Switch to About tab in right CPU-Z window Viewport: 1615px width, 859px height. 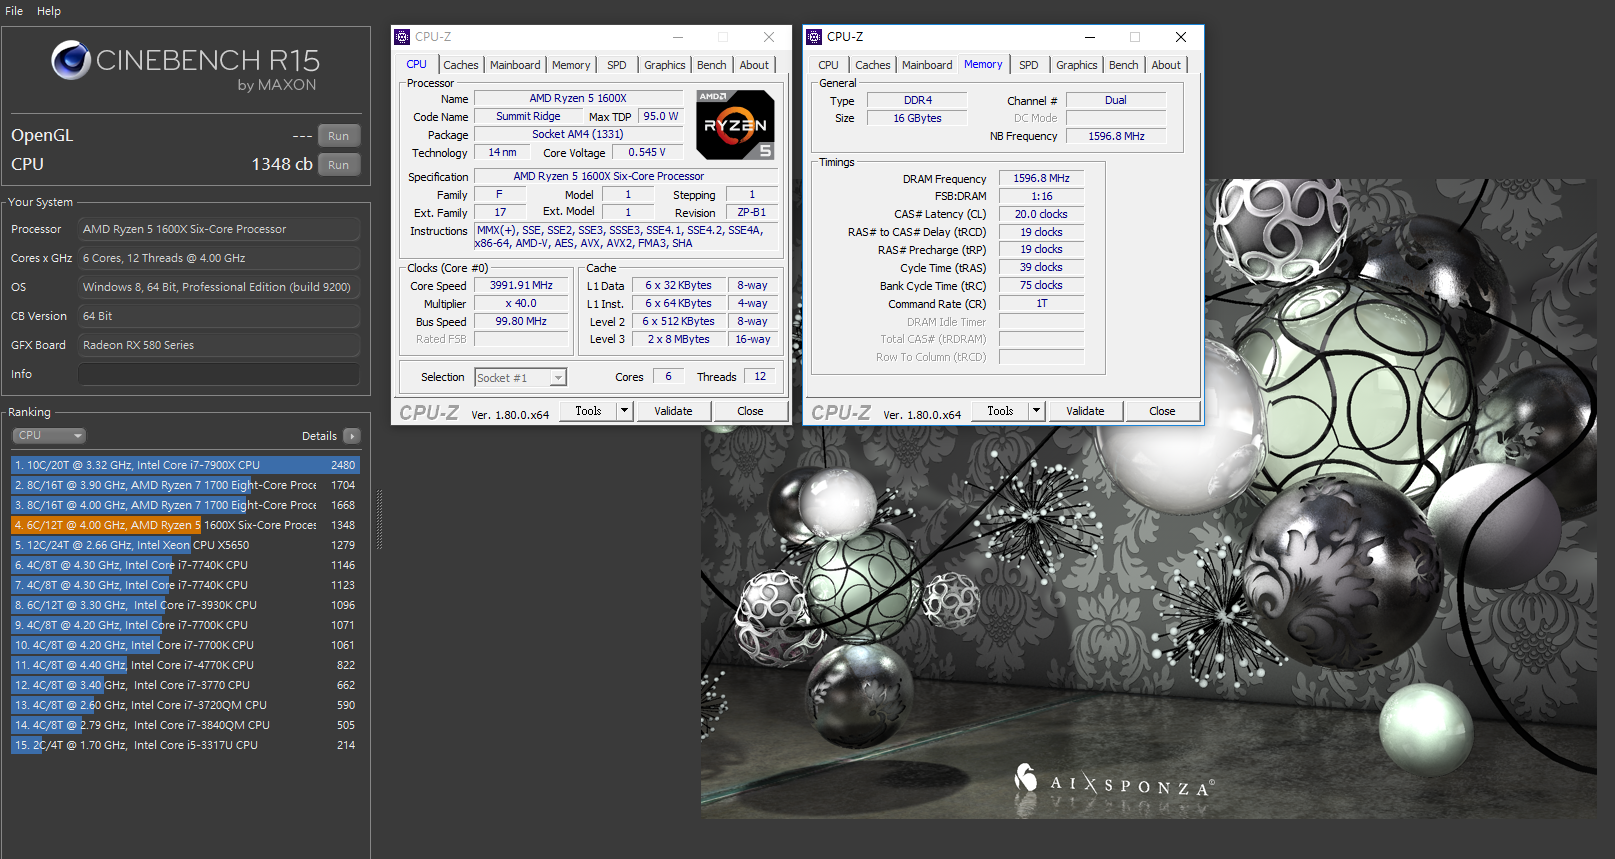pyautogui.click(x=1166, y=65)
